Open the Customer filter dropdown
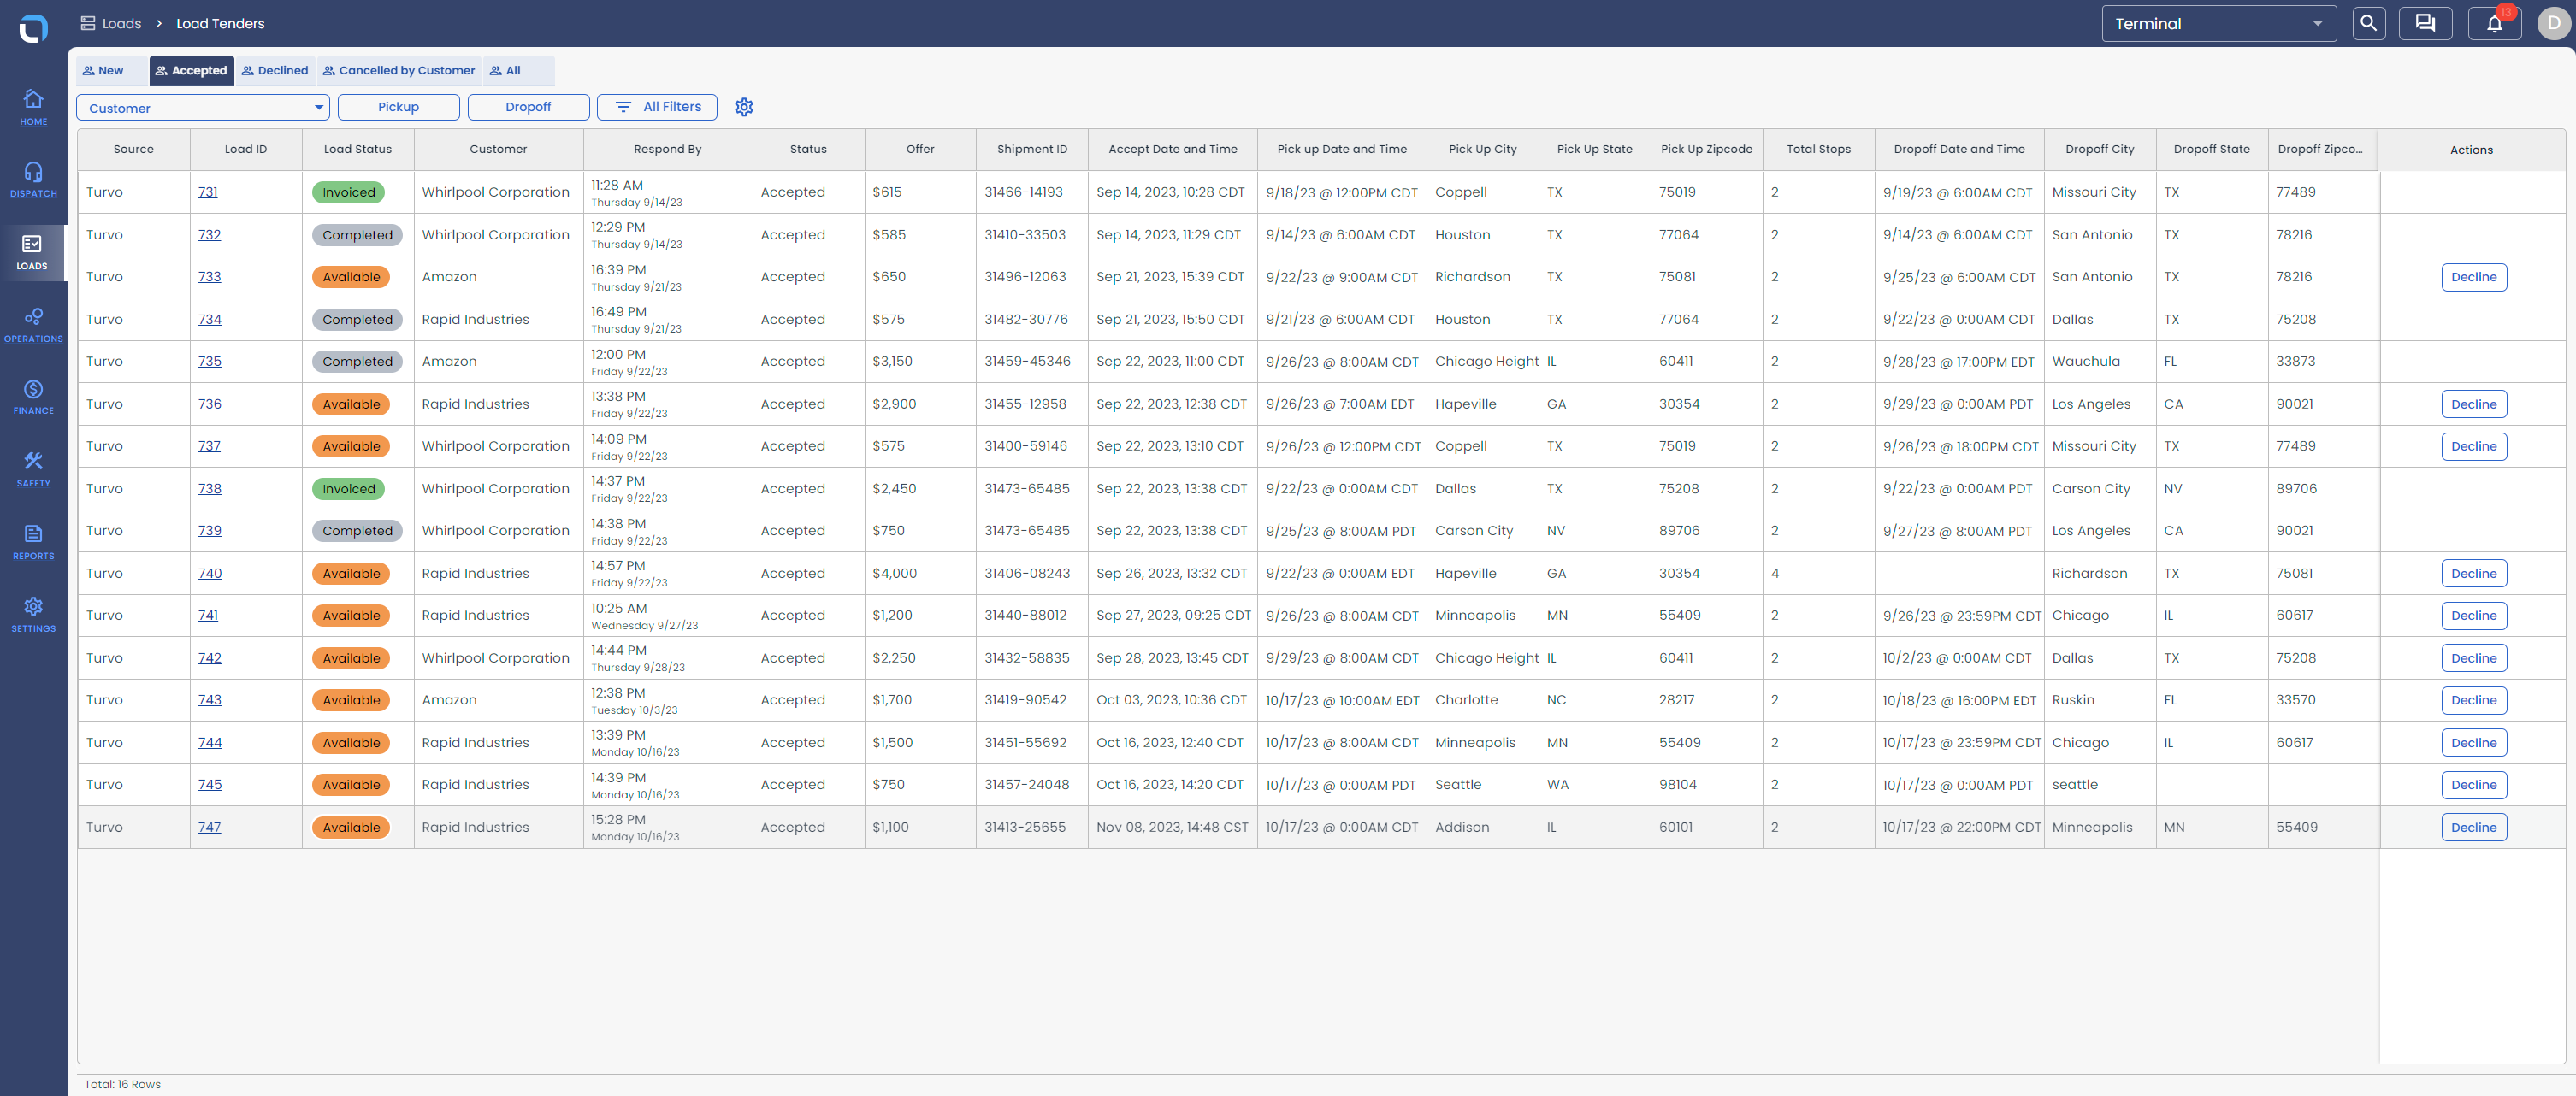Image resolution: width=2576 pixels, height=1096 pixels. pos(203,107)
